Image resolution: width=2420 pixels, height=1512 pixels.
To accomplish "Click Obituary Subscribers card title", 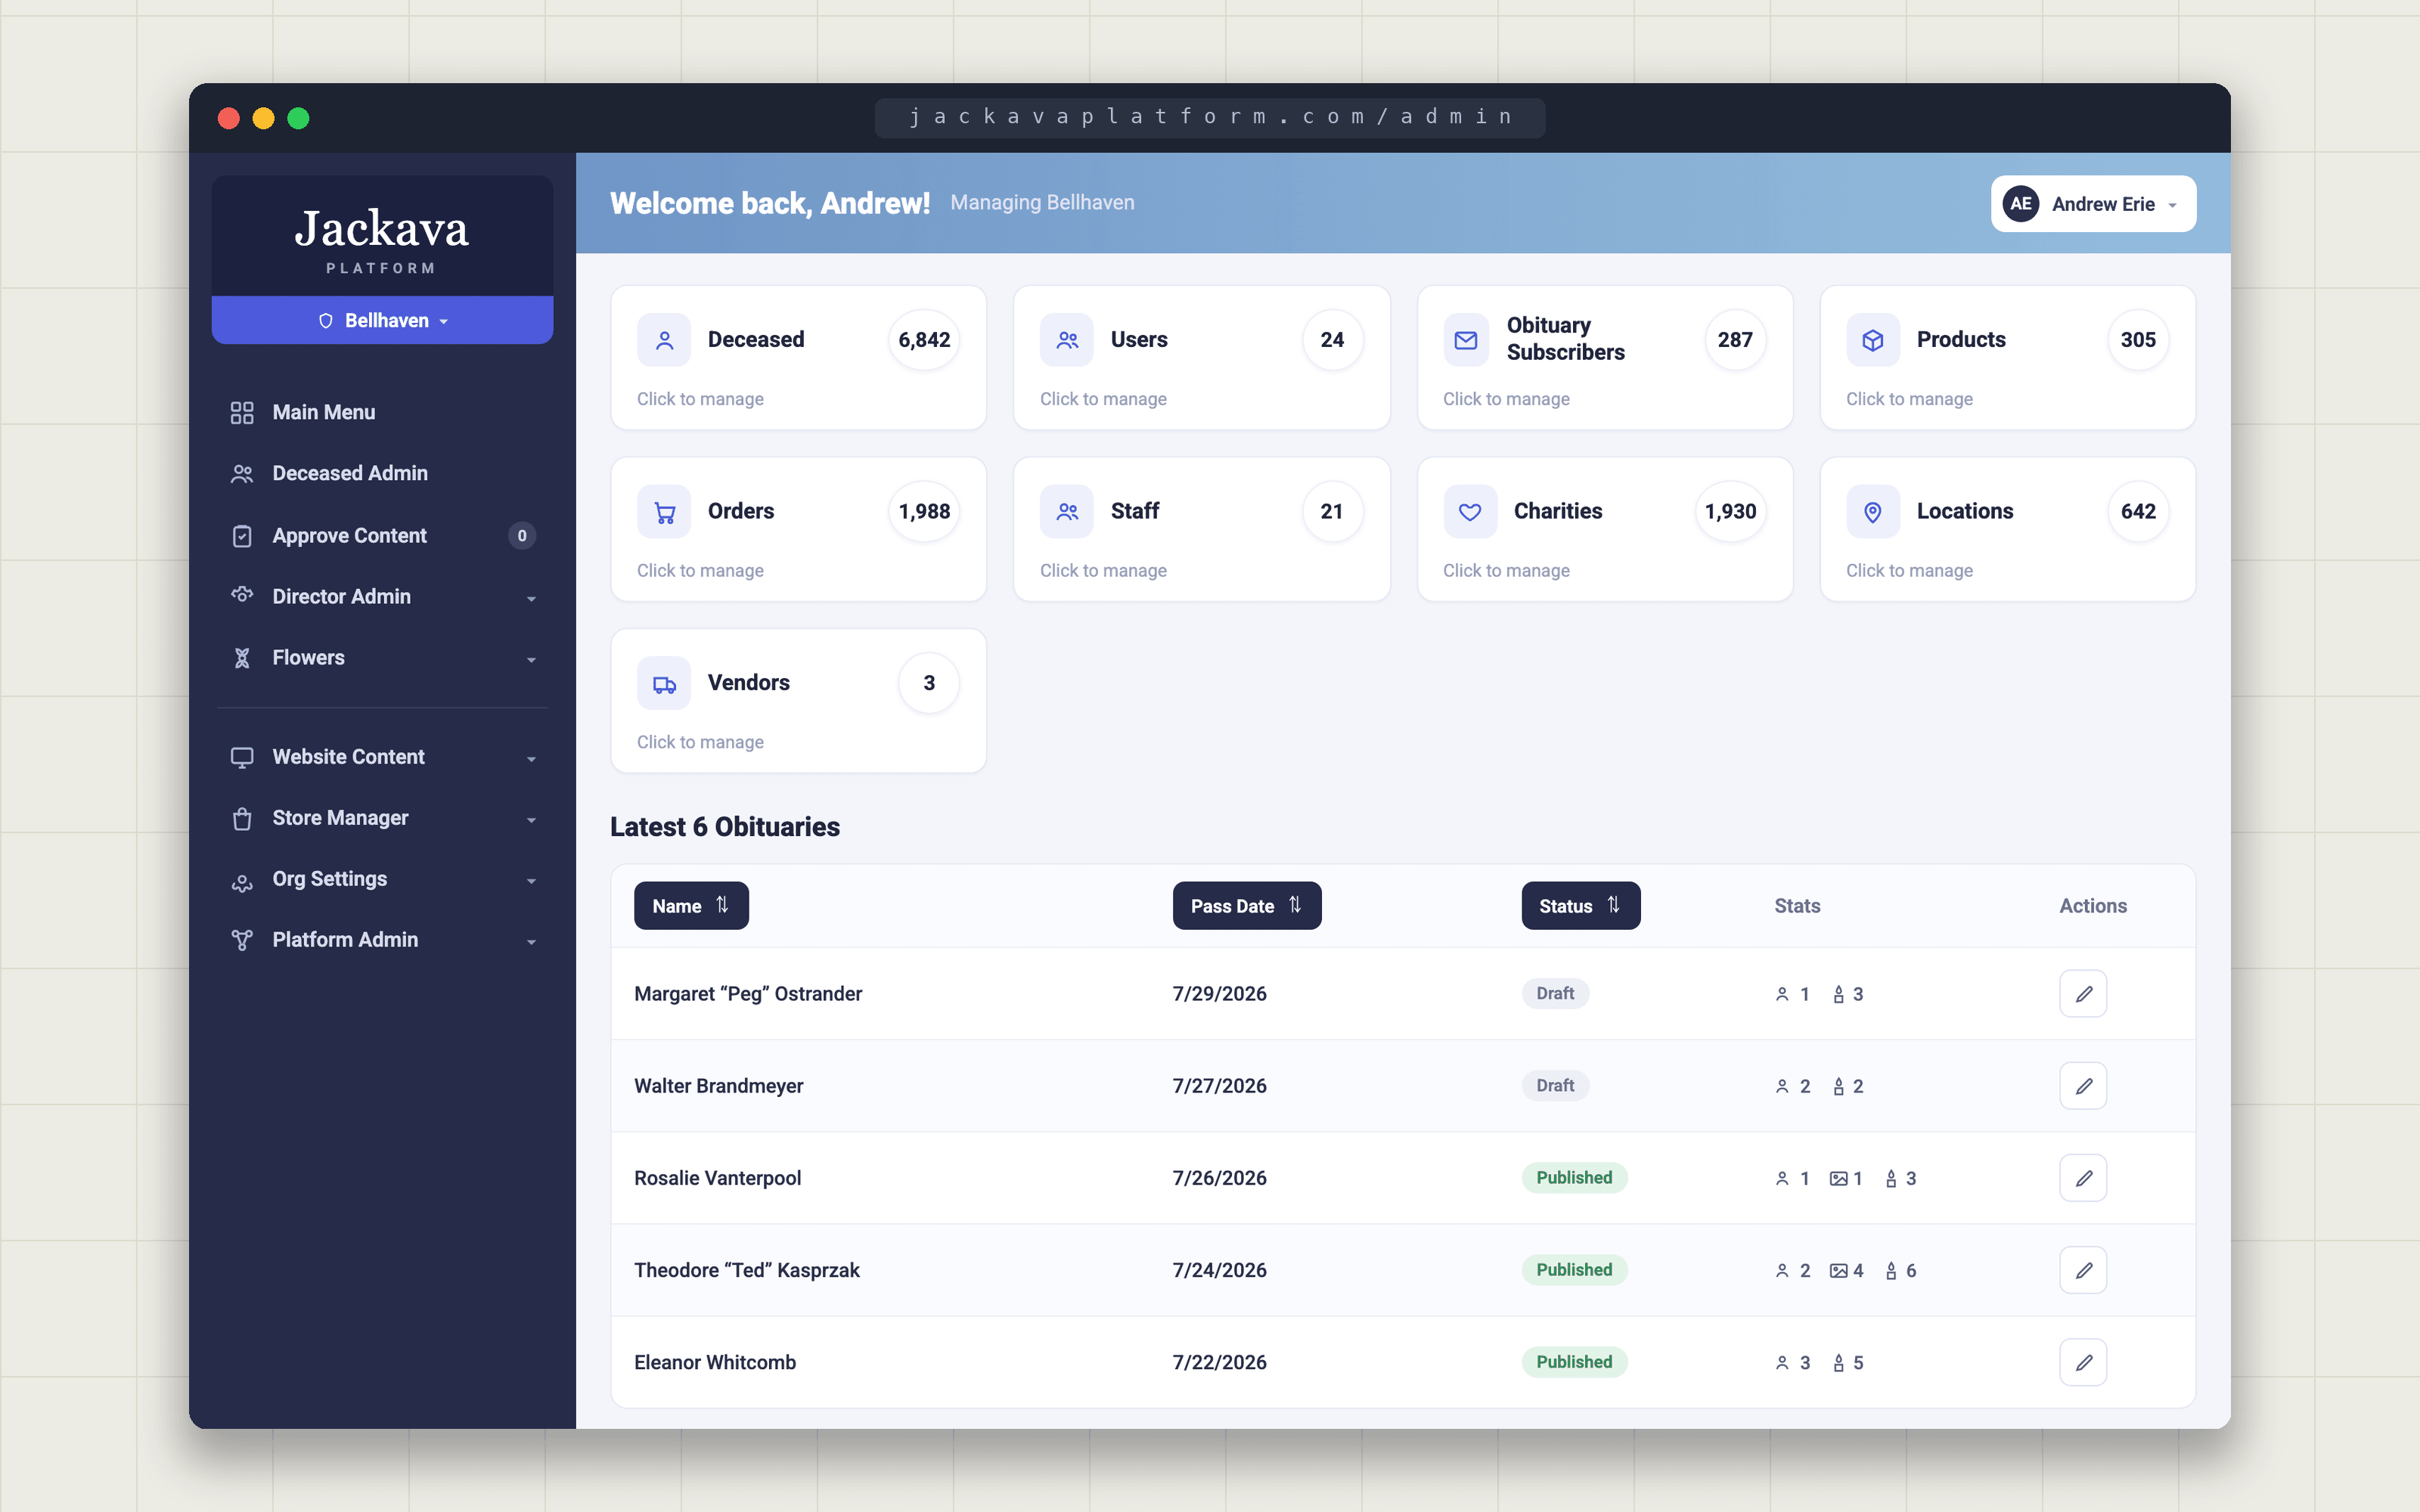I will coord(1566,339).
